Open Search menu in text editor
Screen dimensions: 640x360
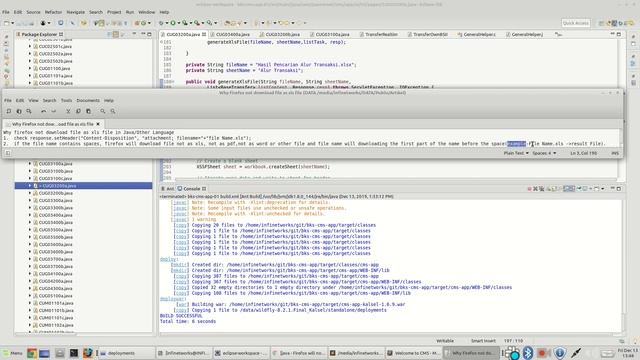[x=49, y=100]
